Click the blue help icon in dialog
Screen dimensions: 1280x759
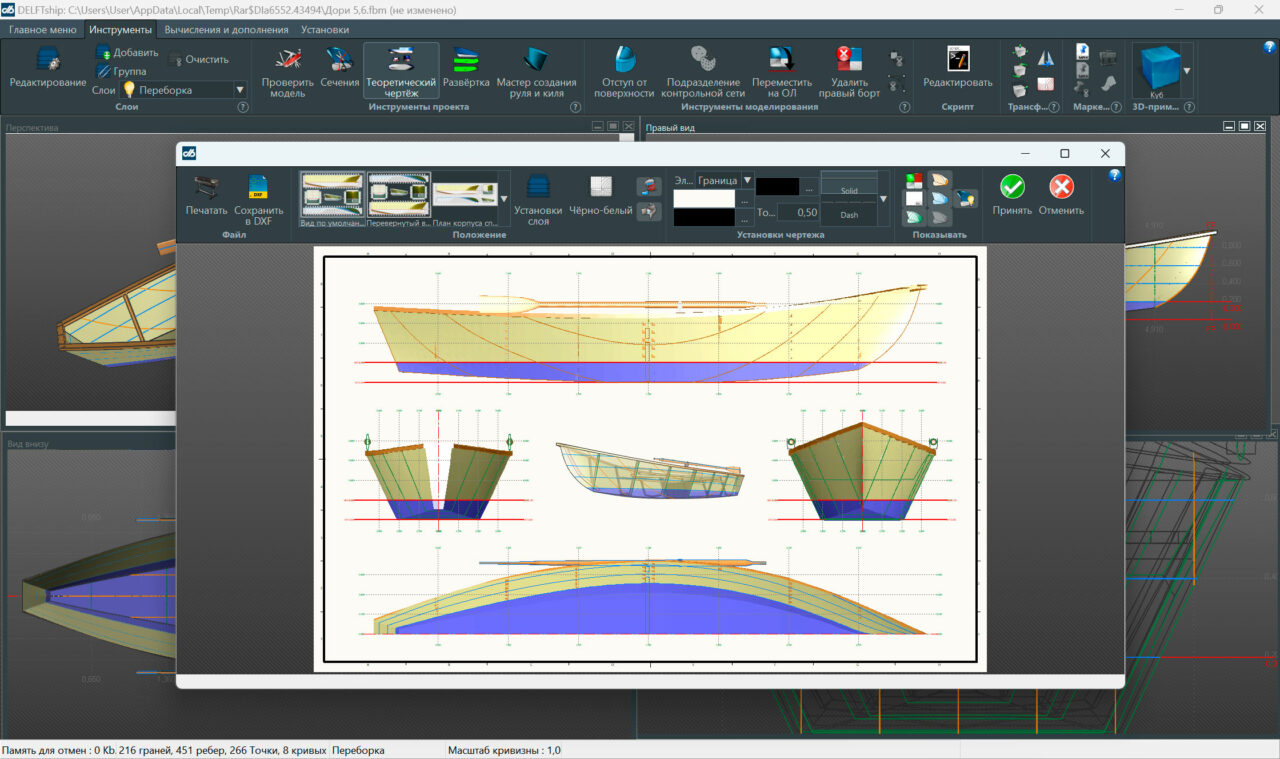1115,176
